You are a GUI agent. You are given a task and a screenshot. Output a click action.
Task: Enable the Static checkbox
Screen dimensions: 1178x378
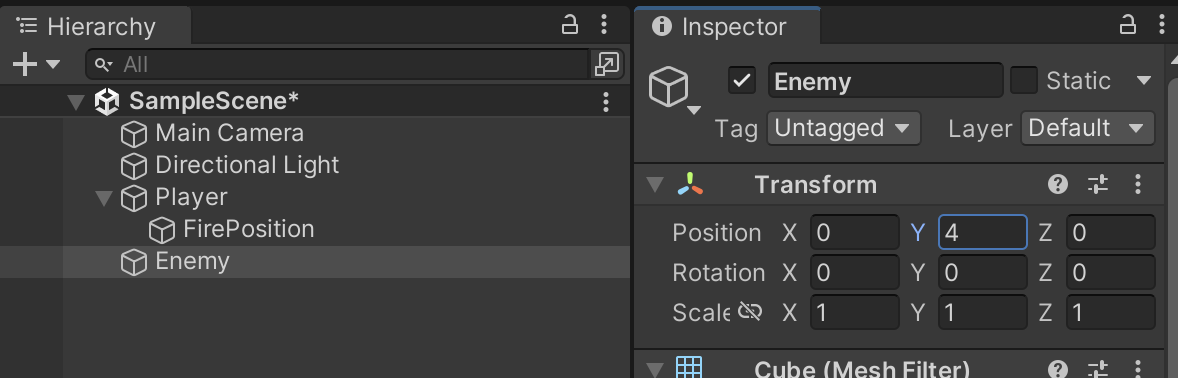click(x=1023, y=80)
